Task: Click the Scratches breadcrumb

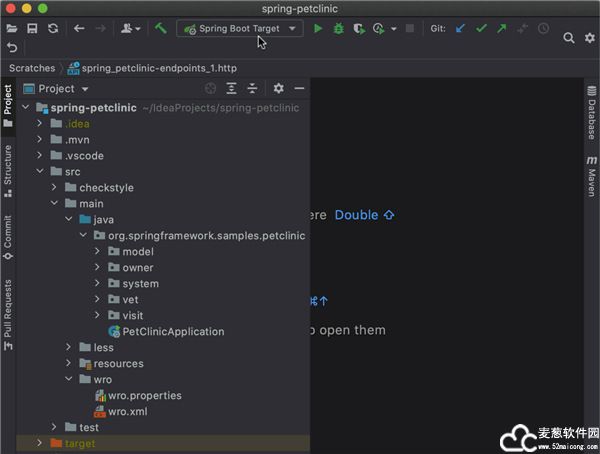Action: click(32, 68)
